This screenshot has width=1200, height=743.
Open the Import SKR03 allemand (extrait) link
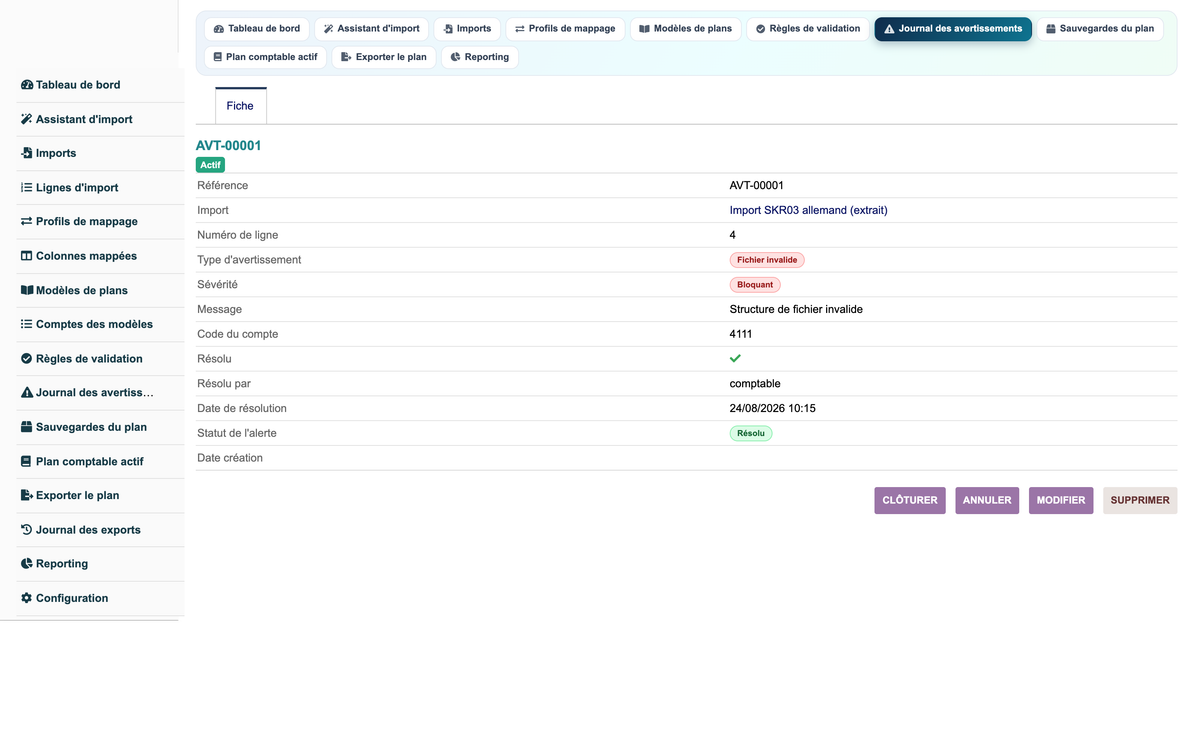click(808, 210)
